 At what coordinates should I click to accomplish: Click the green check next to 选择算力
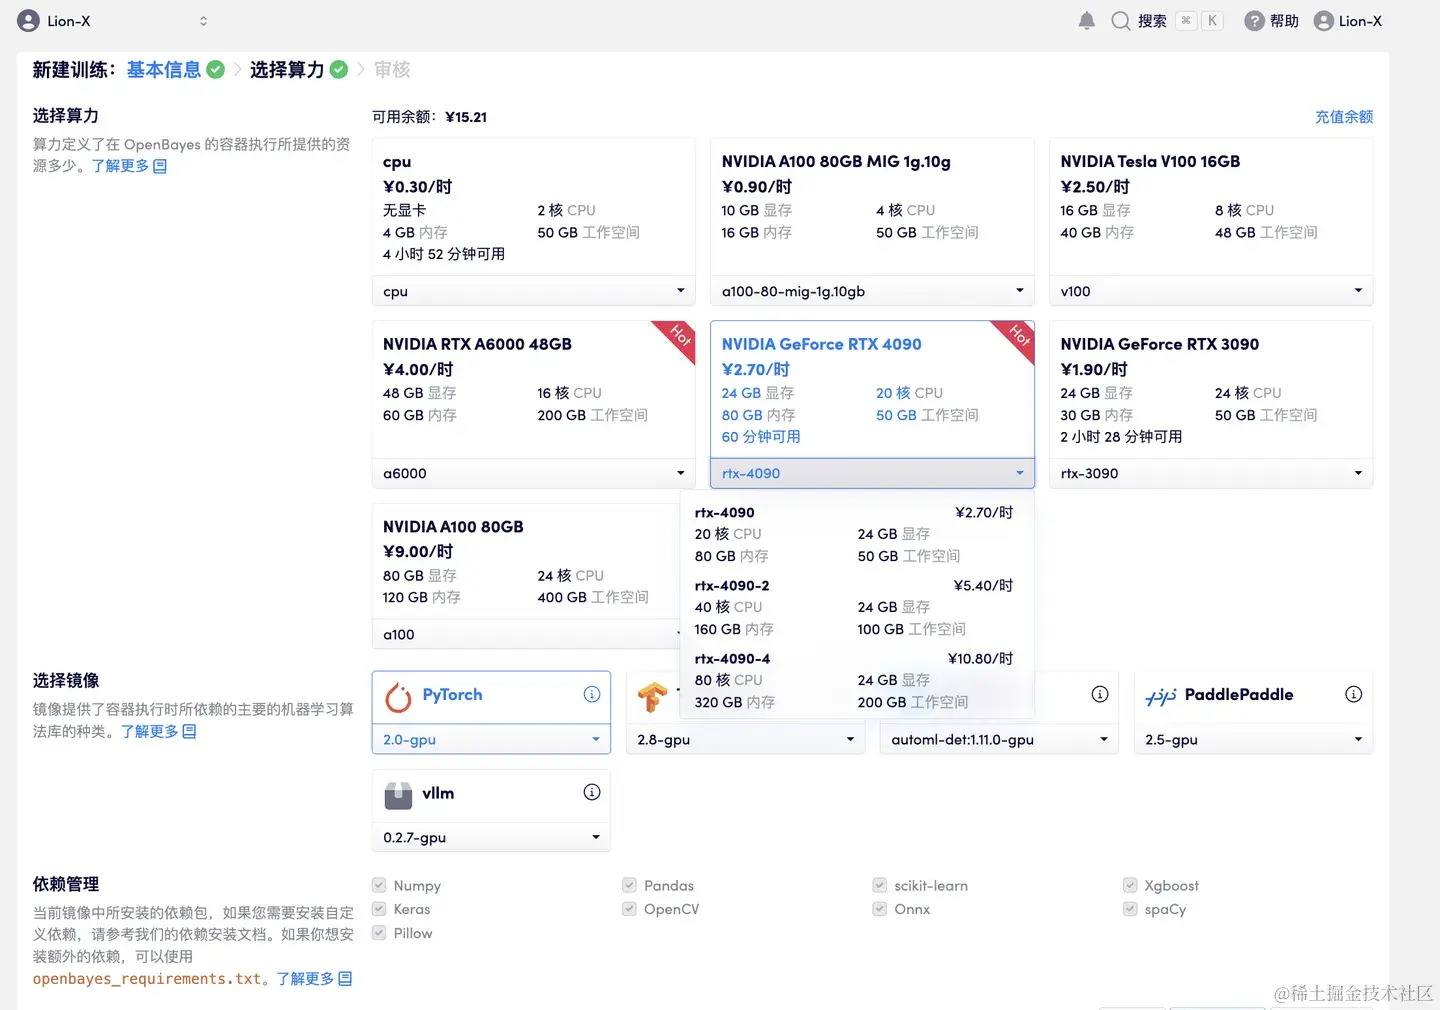[x=339, y=69]
